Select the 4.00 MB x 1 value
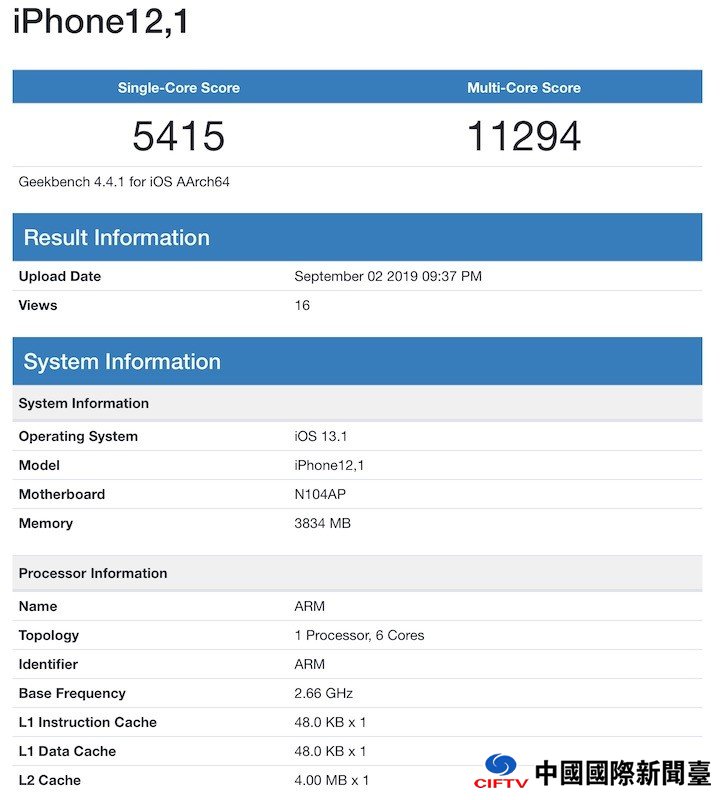This screenshot has height=800, width=720. (x=332, y=781)
